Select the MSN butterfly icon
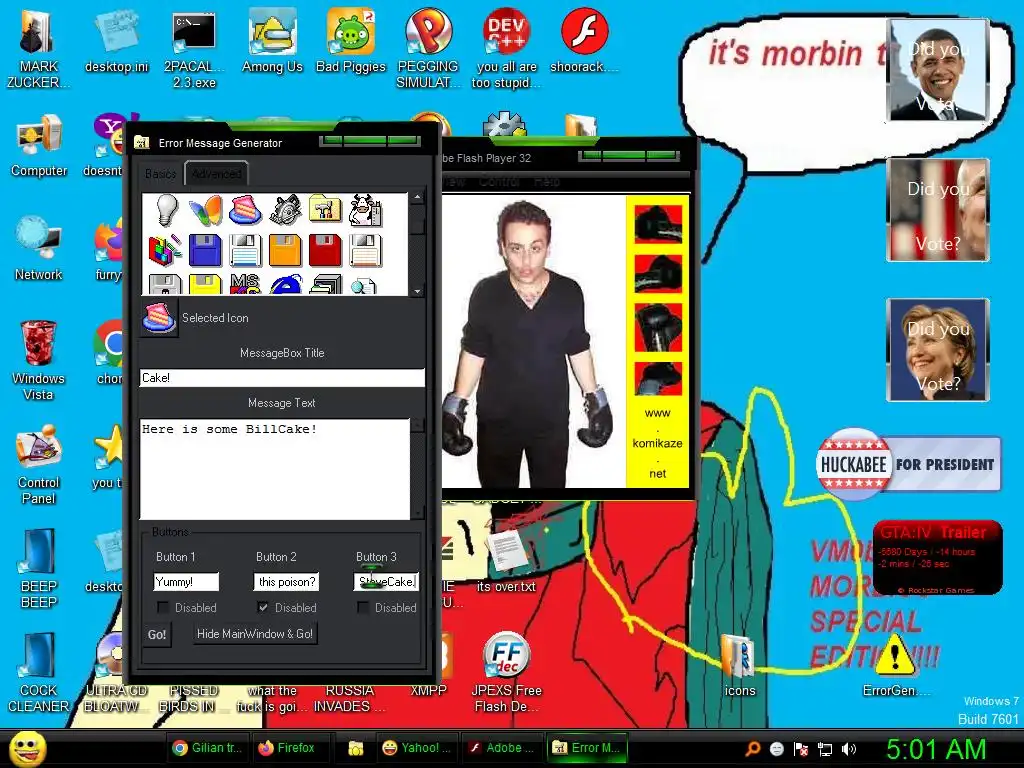Viewport: 1024px width, 768px height. (x=205, y=212)
